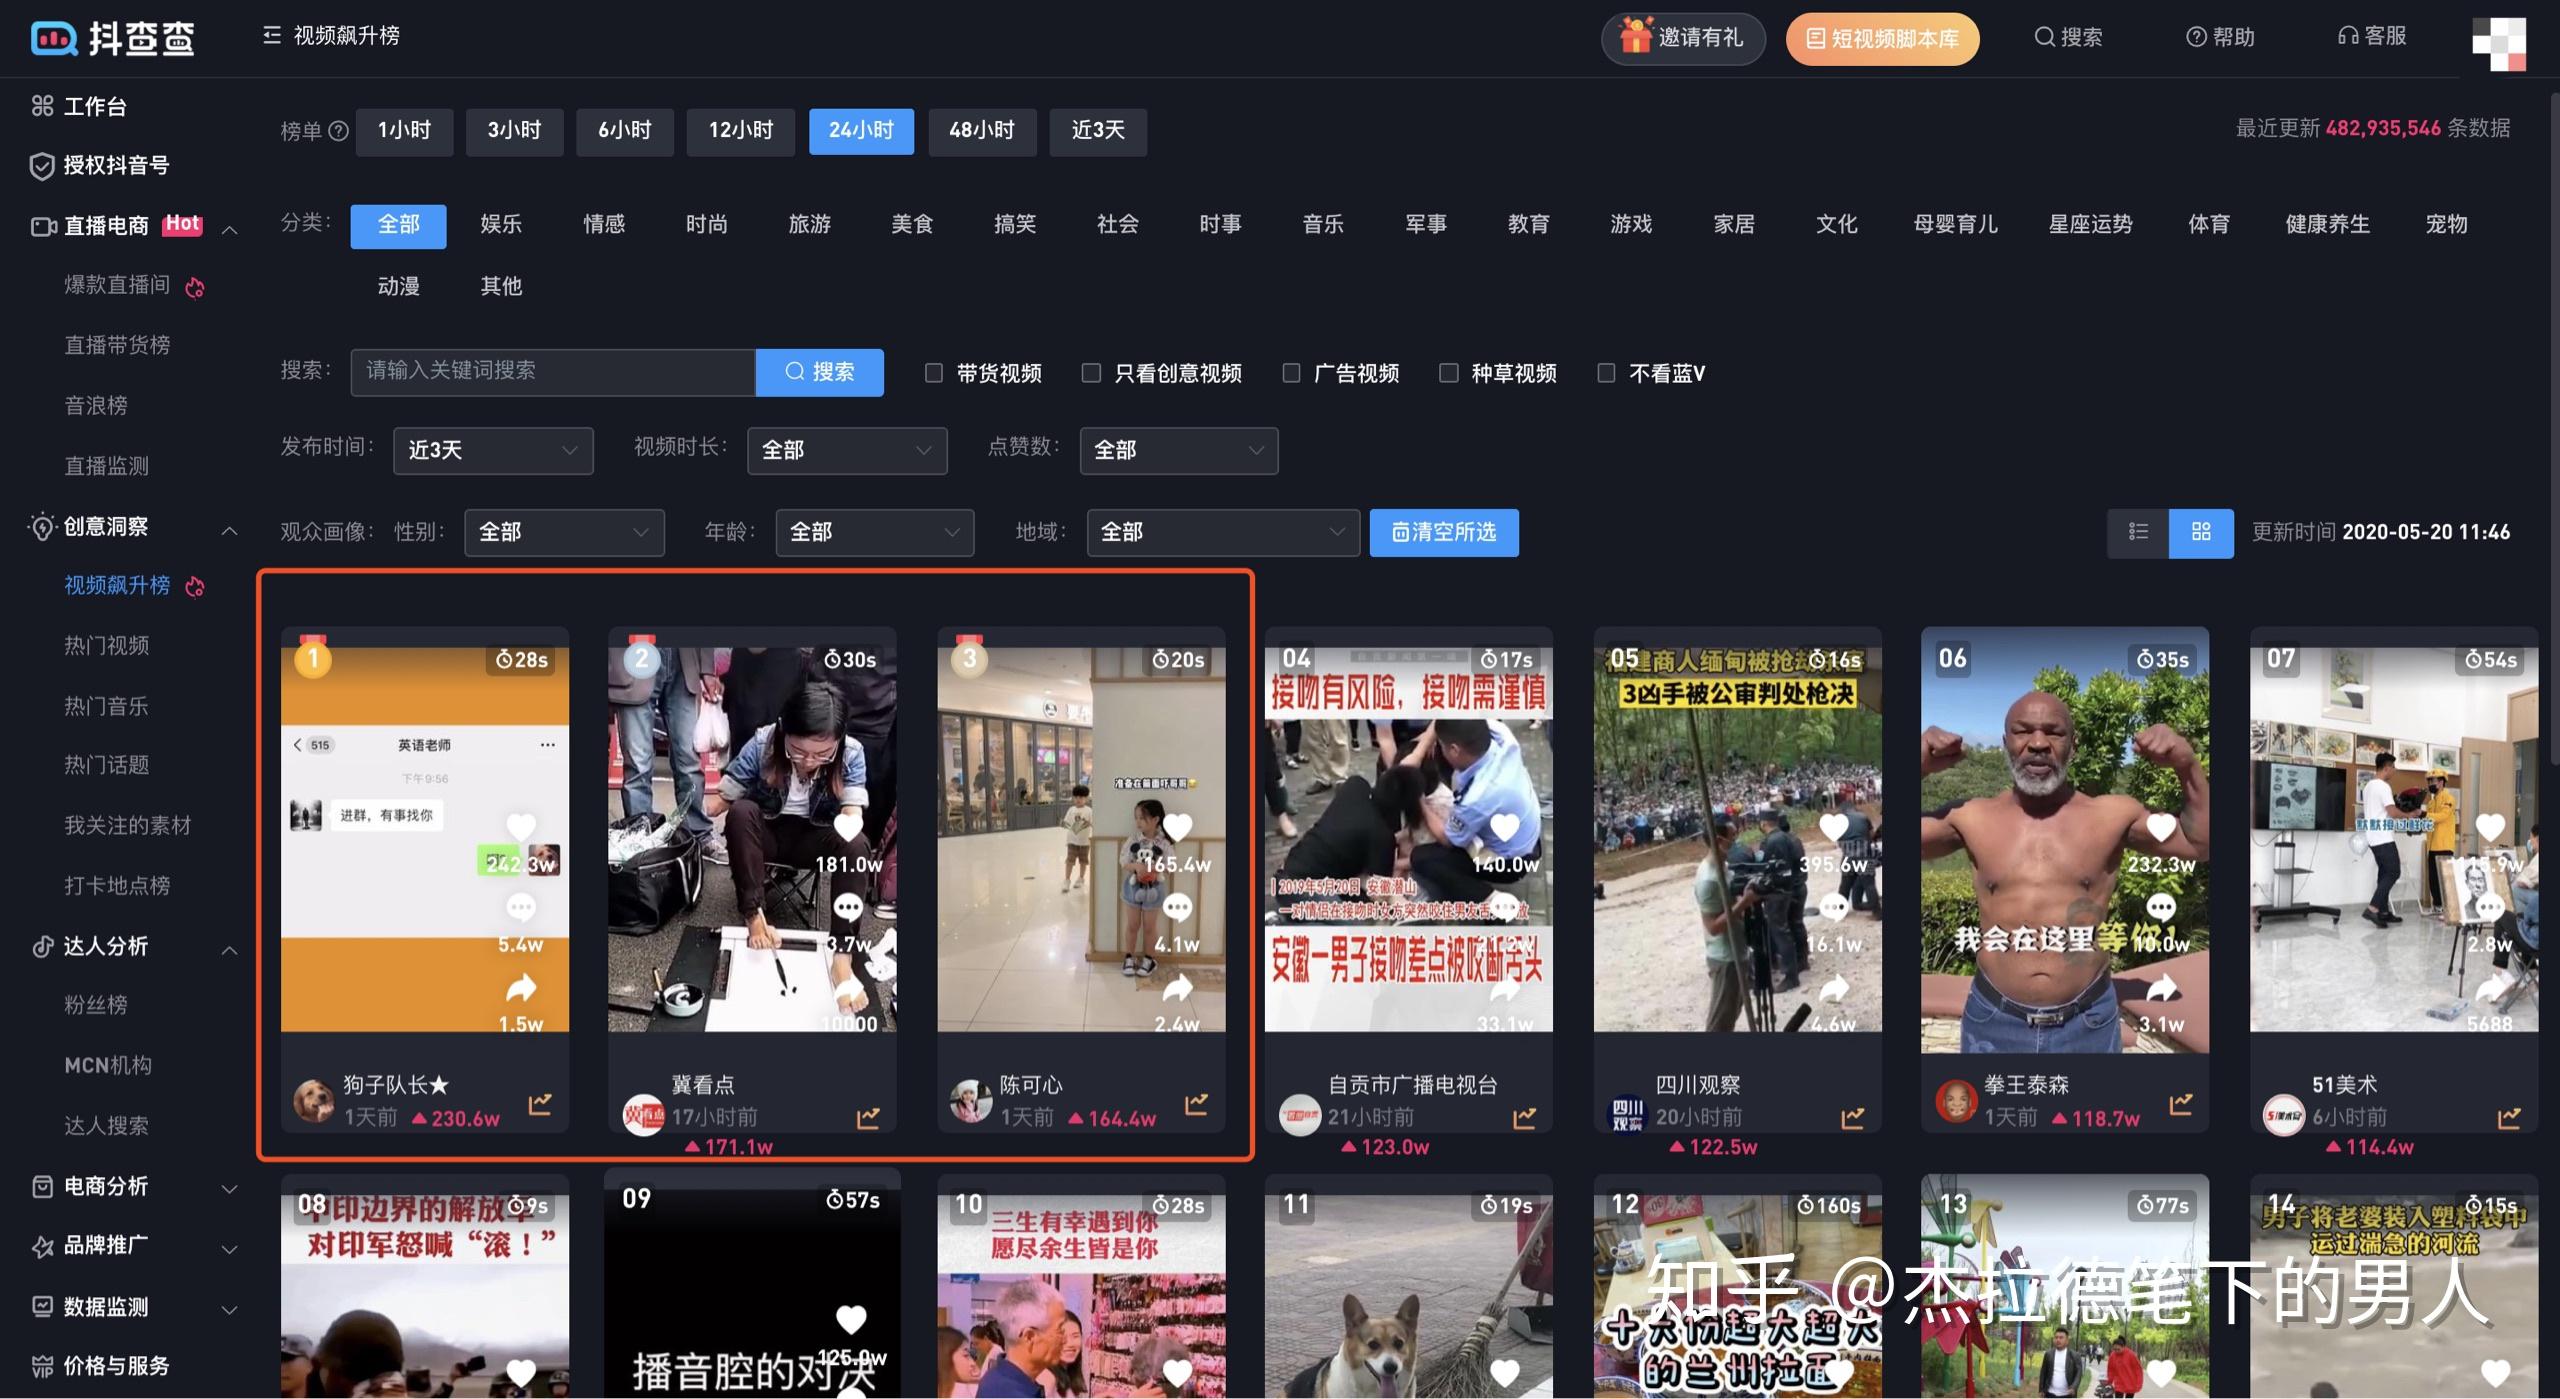The height and width of the screenshot is (1399, 2560).
Task: Open the 客服 headset support icon
Action: (2347, 36)
